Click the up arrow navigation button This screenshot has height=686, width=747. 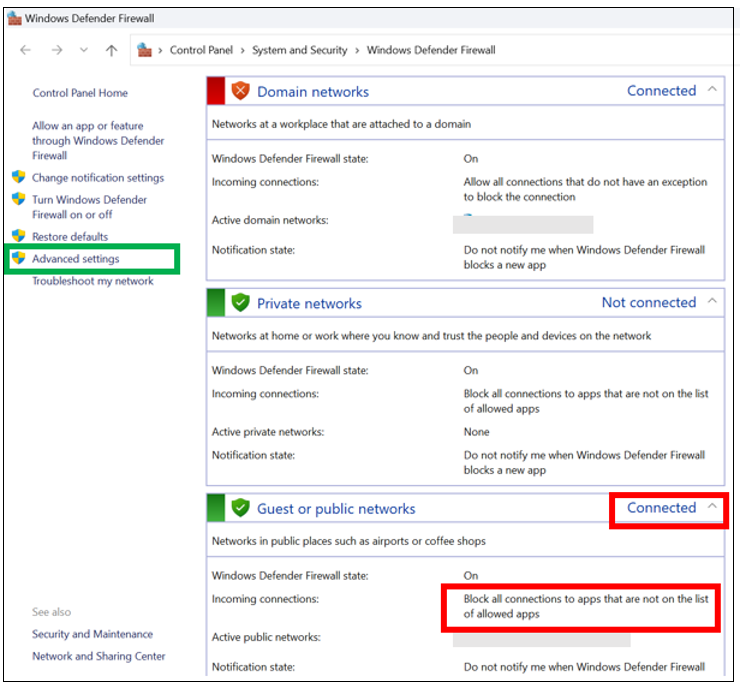pos(111,50)
